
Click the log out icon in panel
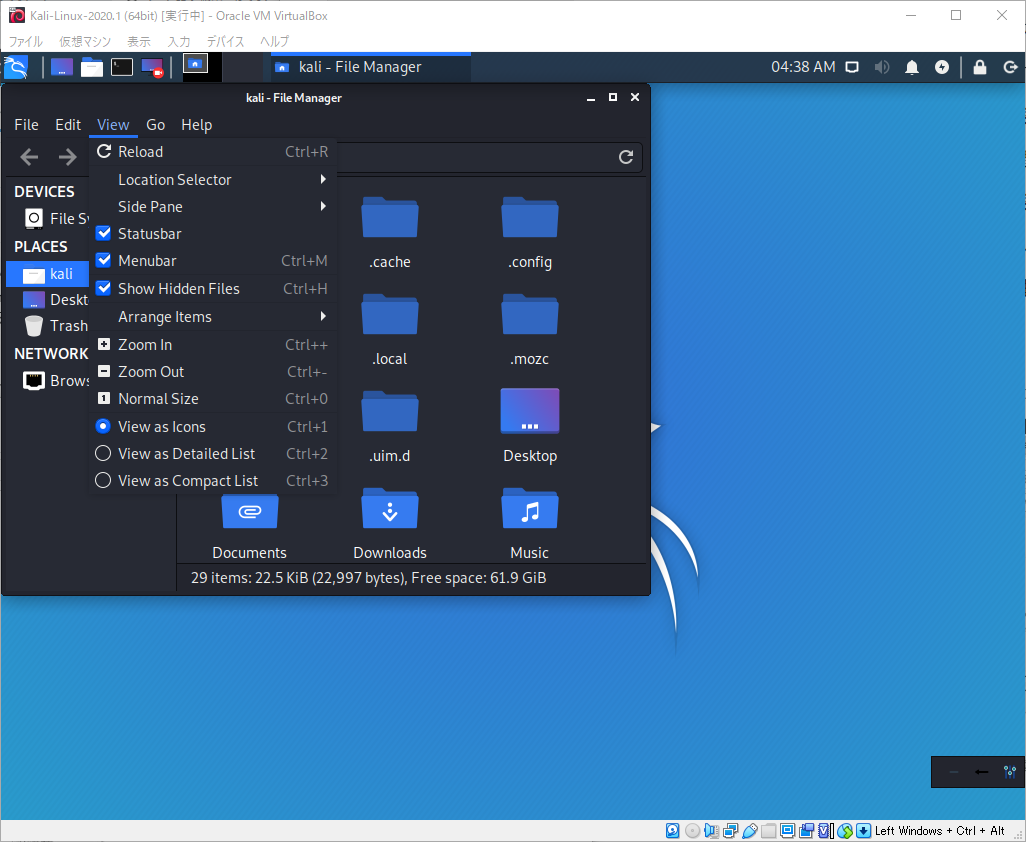(x=1010, y=67)
